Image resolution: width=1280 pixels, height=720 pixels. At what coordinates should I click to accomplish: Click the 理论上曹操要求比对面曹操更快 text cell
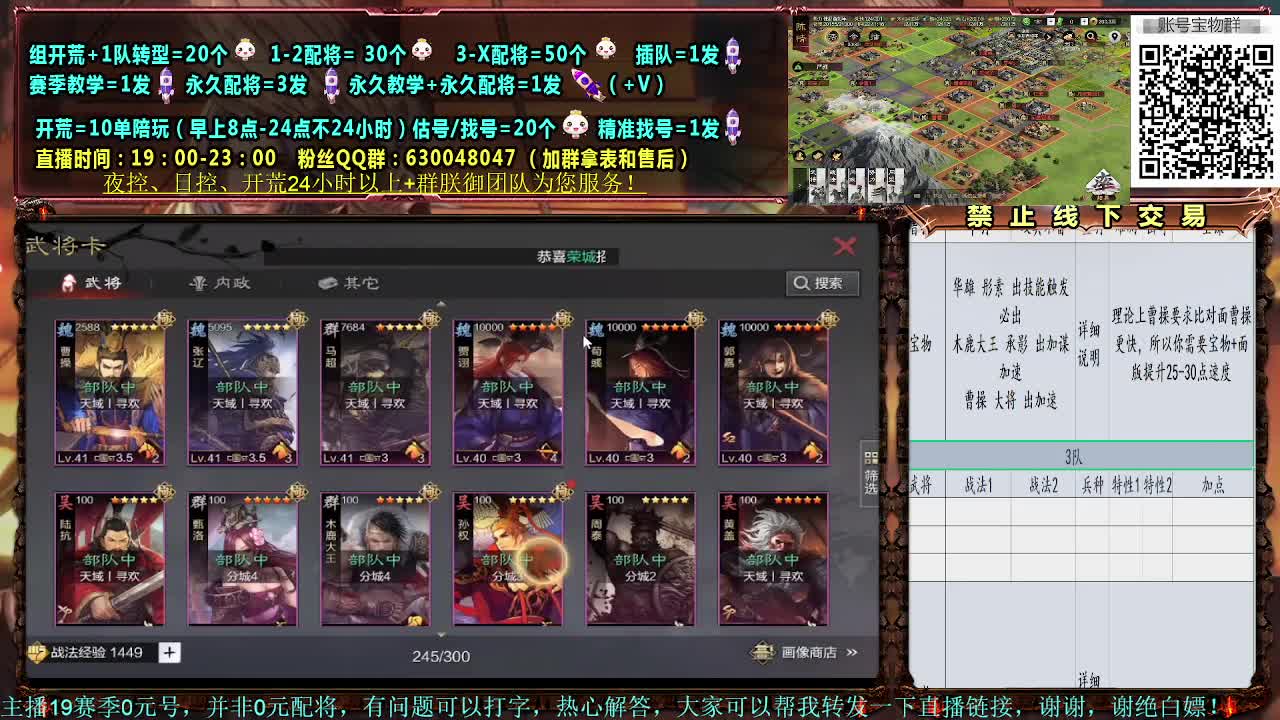pyautogui.click(x=1181, y=343)
